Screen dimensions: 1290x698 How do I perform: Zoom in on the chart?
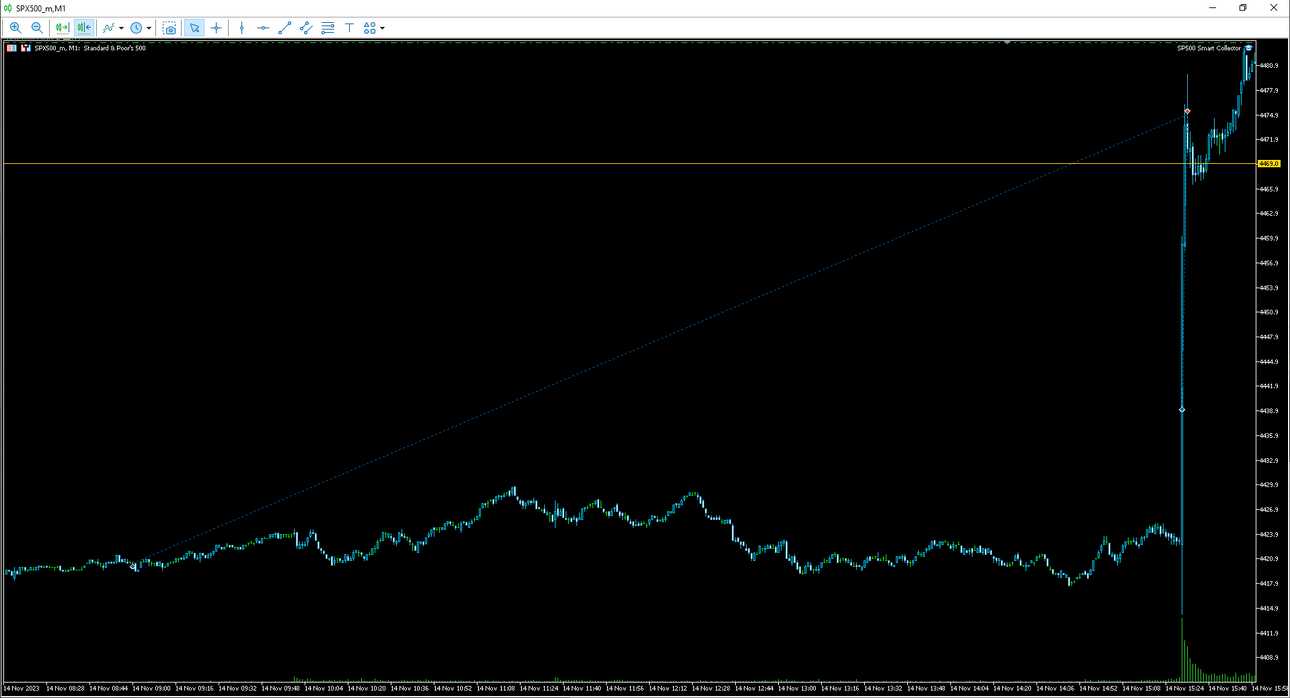15,28
